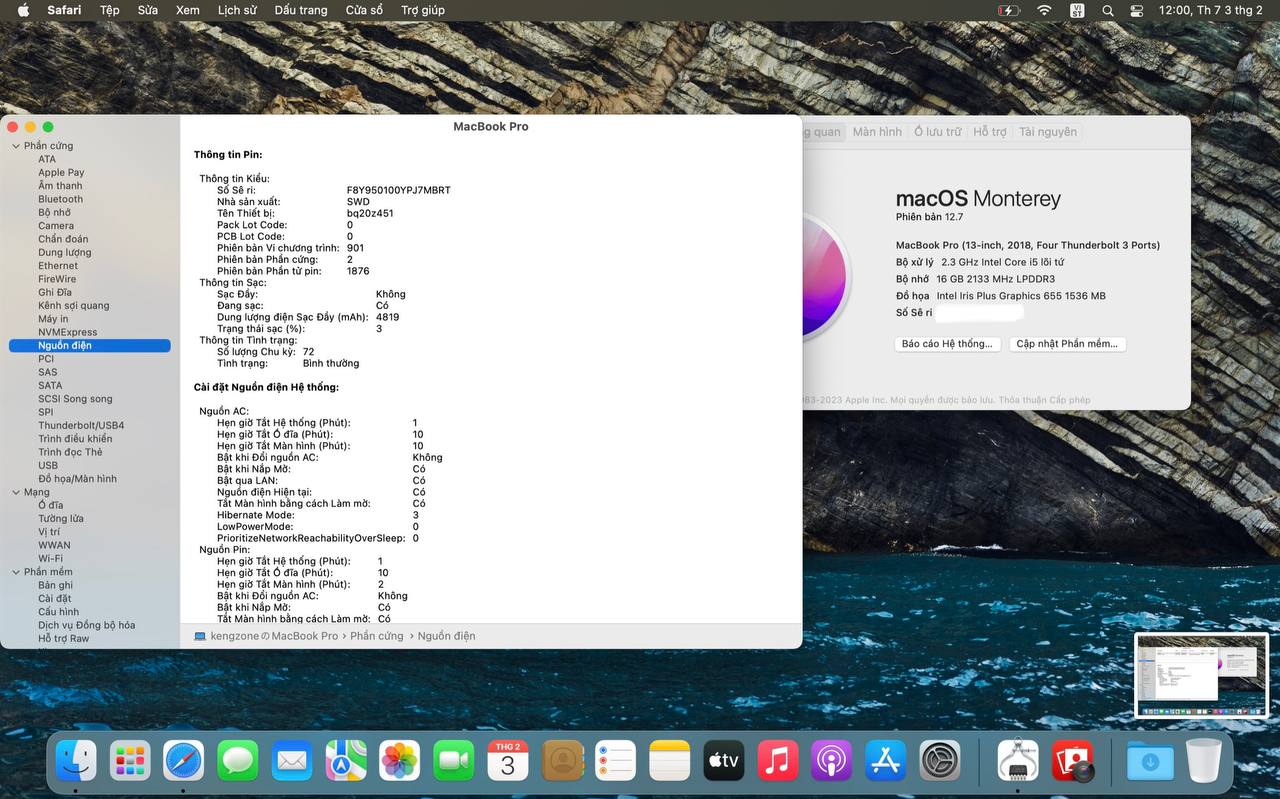
Task: Launch App Store from the Dock
Action: coord(885,761)
